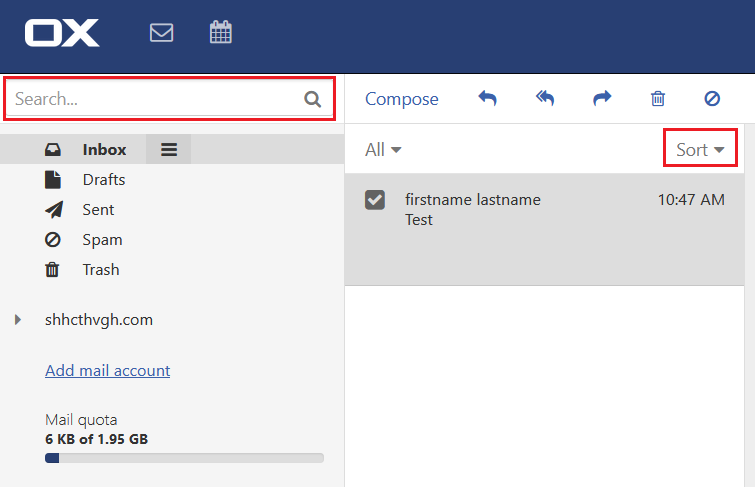The image size is (755, 487).
Task: Open the Sort dropdown
Action: tap(700, 149)
